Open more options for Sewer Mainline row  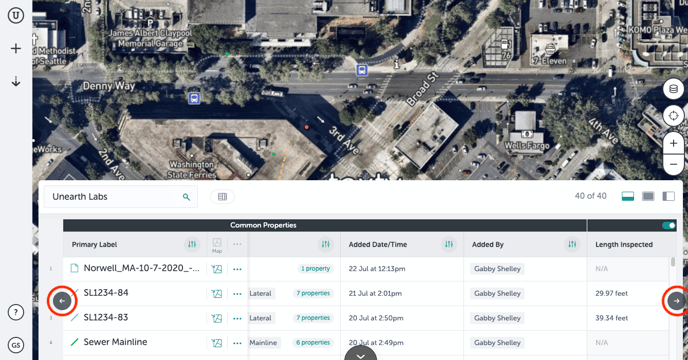pyautogui.click(x=237, y=343)
